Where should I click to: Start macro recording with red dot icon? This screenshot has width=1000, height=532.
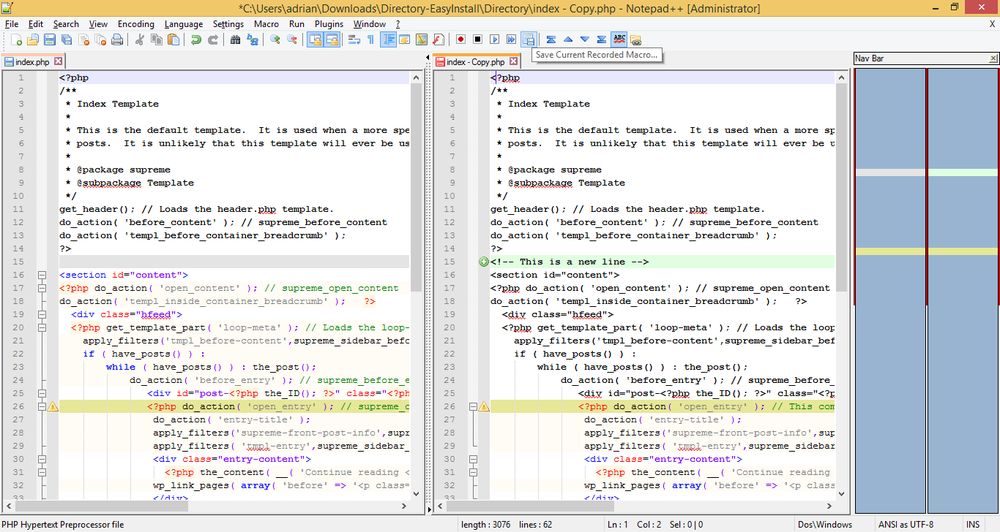tap(460, 40)
